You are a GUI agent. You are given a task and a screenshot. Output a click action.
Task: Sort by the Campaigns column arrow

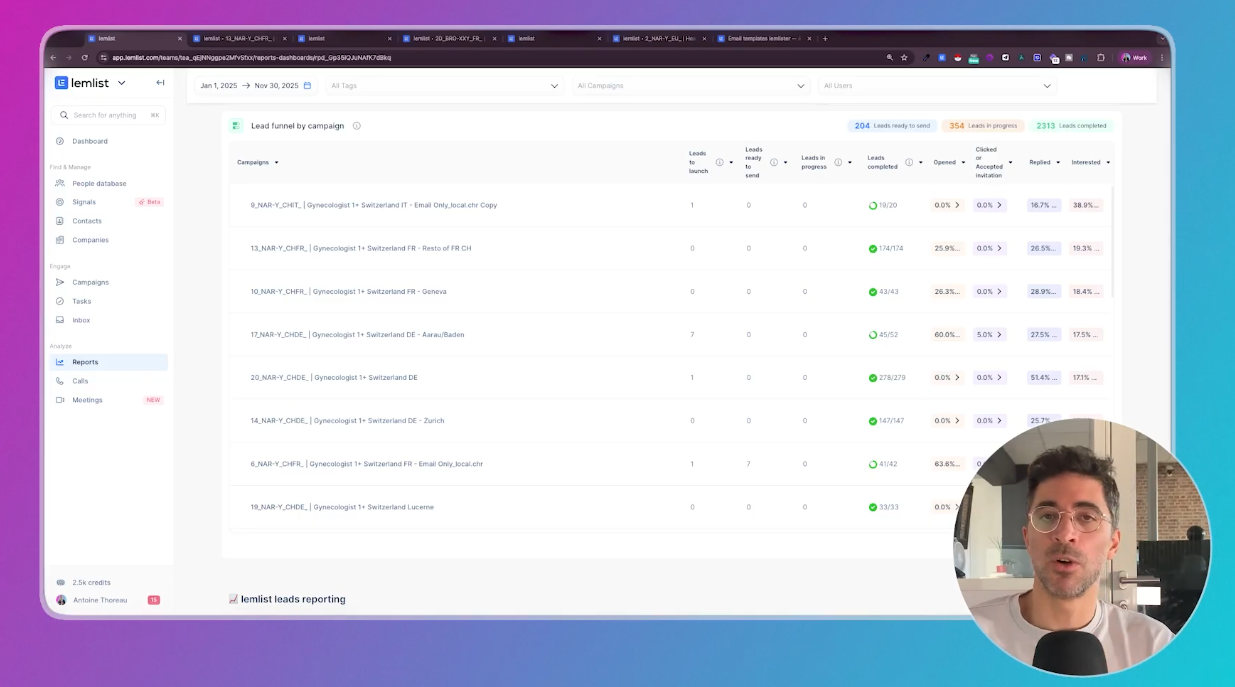pos(276,162)
